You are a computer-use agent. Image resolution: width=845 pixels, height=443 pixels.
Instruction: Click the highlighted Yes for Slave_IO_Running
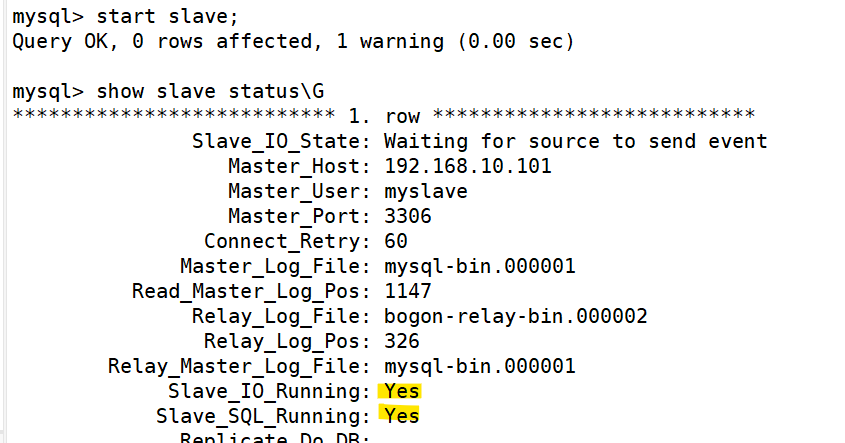[400, 391]
